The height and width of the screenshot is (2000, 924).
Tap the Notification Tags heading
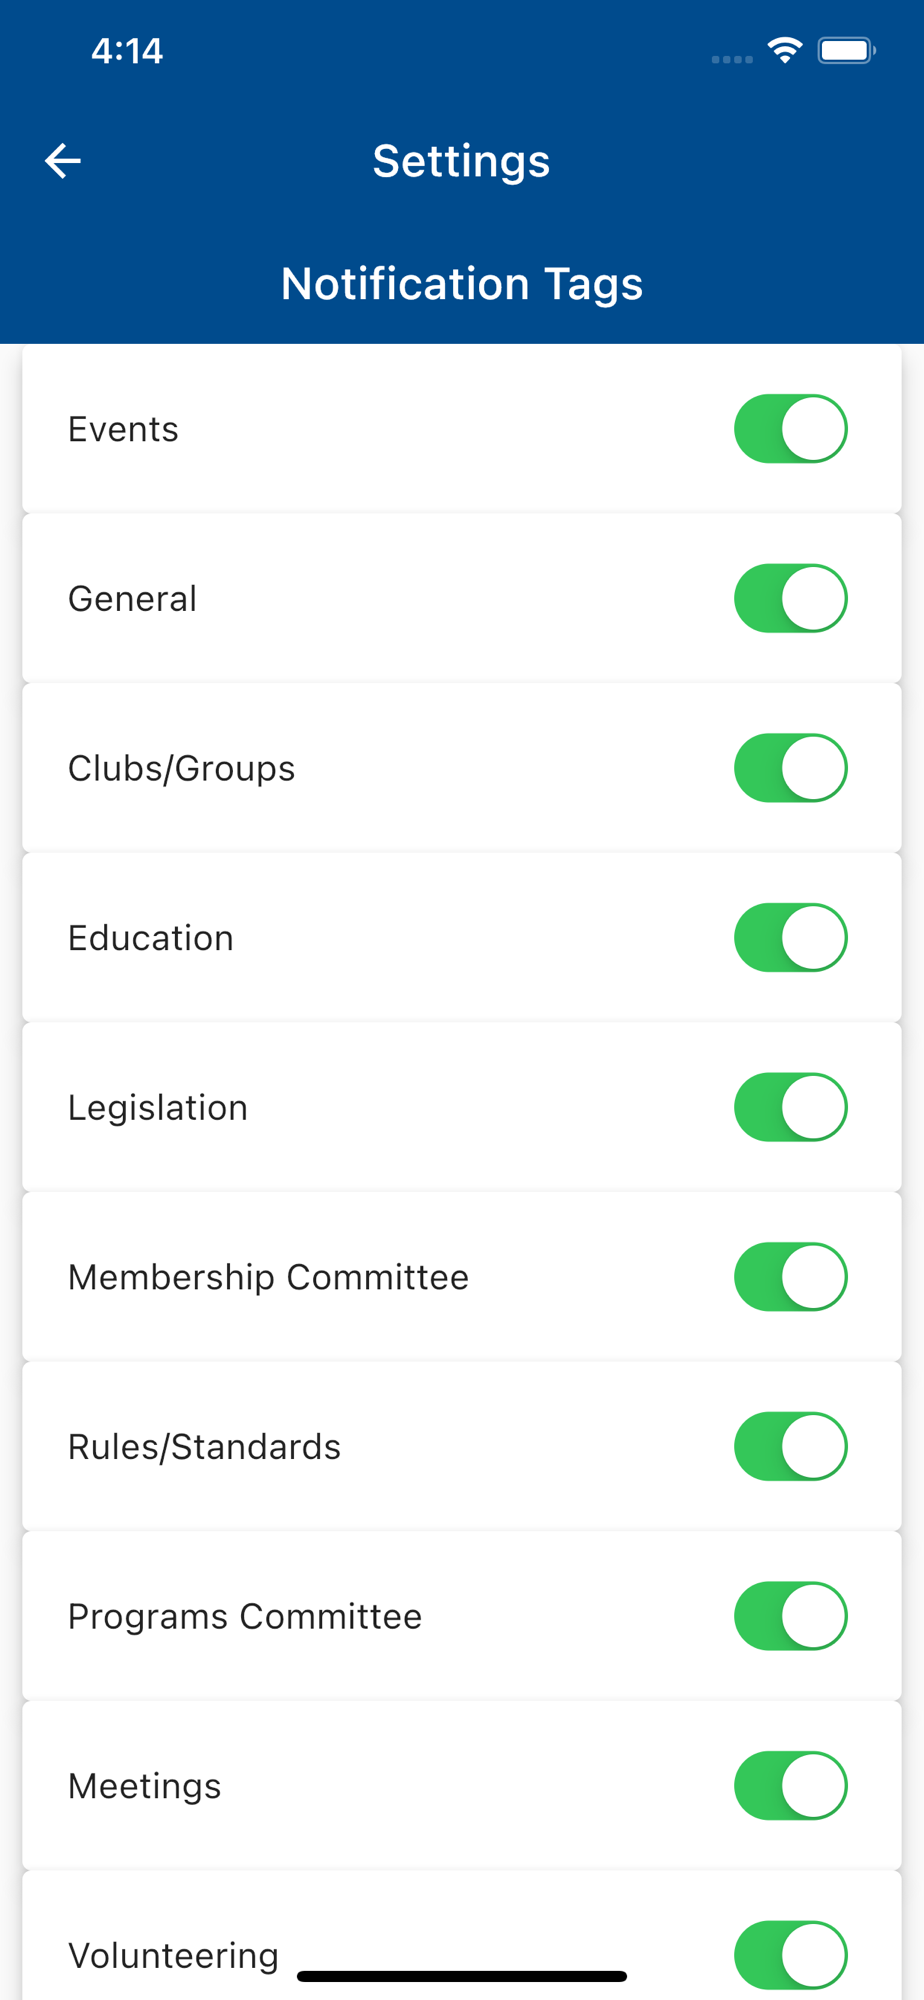(461, 284)
